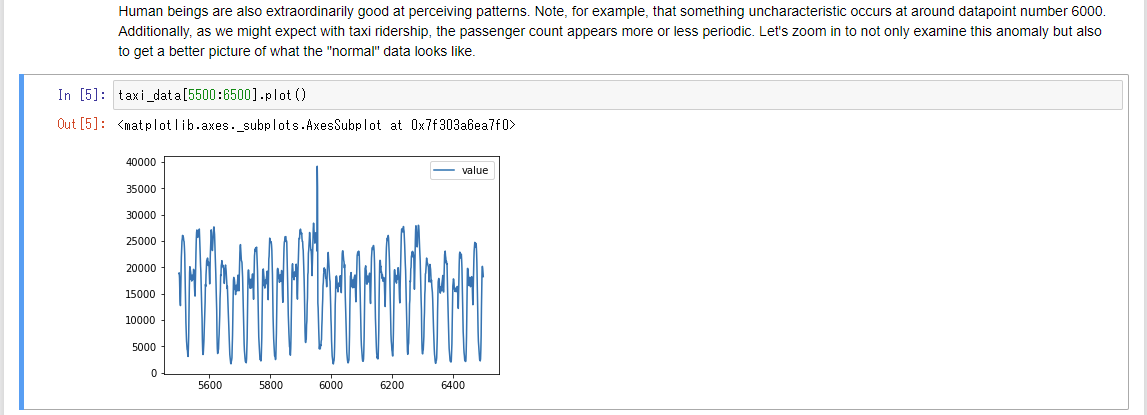Select the In [5] cell prompt
Screen dimensions: 1147x415
[x=82, y=95]
